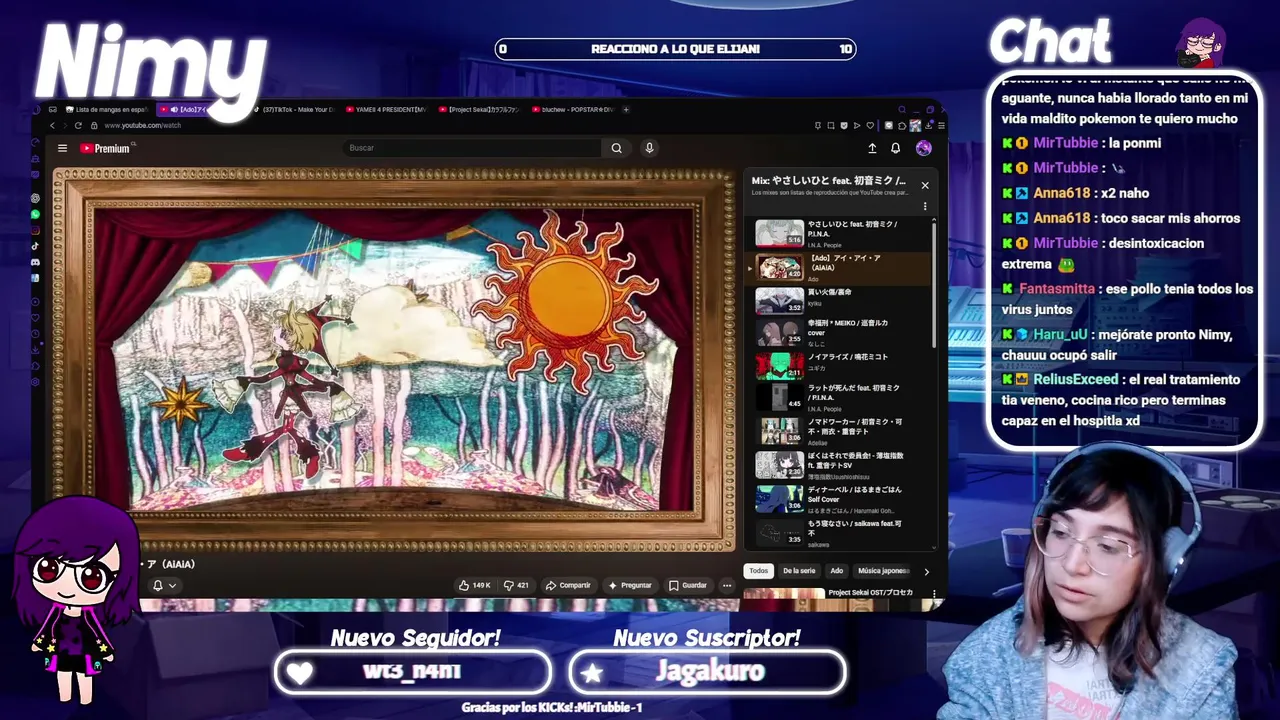The width and height of the screenshot is (1280, 720).
Task: Click MirTubbie username above 'desintoxicacion extrema'
Action: point(1066,243)
